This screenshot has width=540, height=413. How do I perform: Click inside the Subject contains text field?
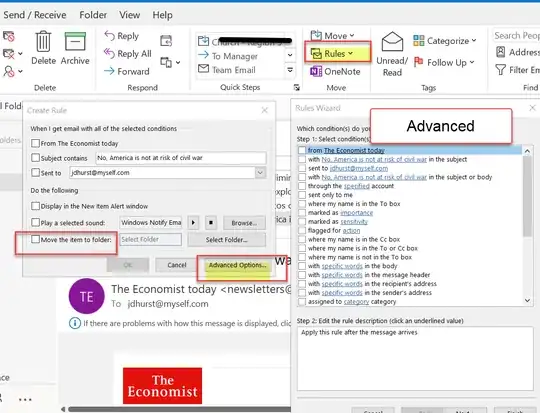(180, 158)
